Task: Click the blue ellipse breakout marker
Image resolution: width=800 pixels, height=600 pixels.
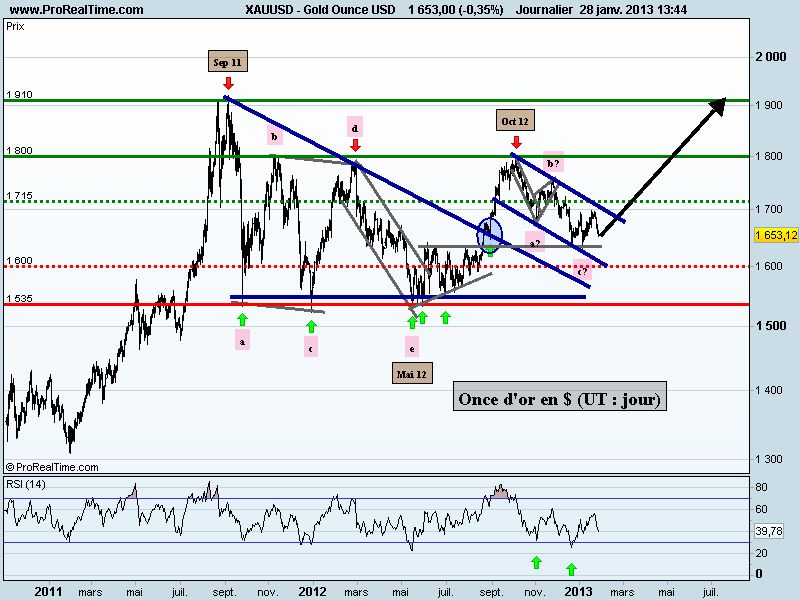Action: point(490,235)
